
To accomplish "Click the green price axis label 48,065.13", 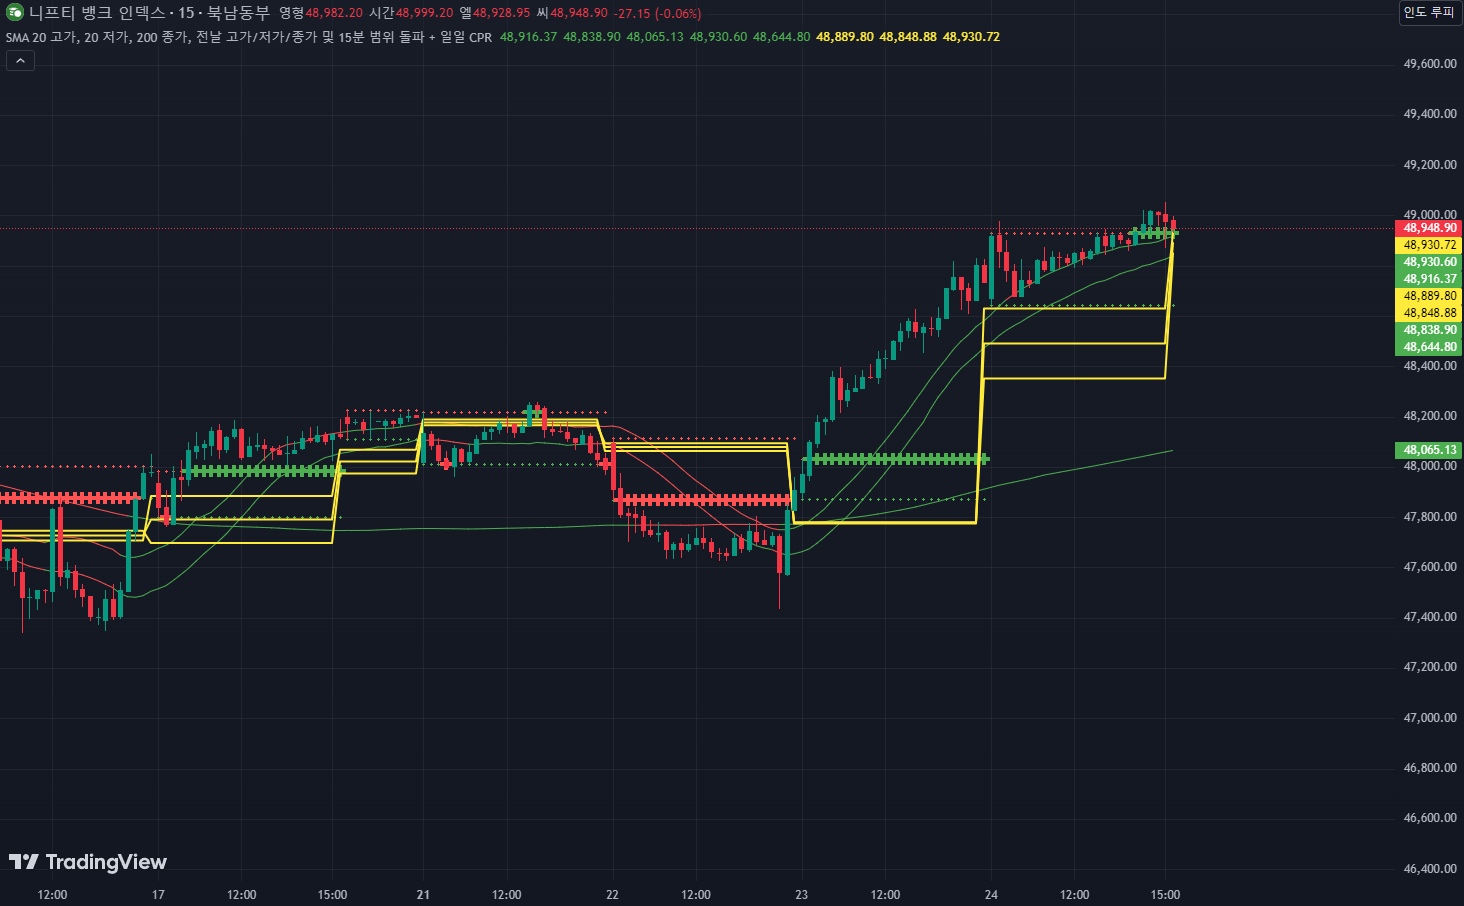I will (1429, 450).
